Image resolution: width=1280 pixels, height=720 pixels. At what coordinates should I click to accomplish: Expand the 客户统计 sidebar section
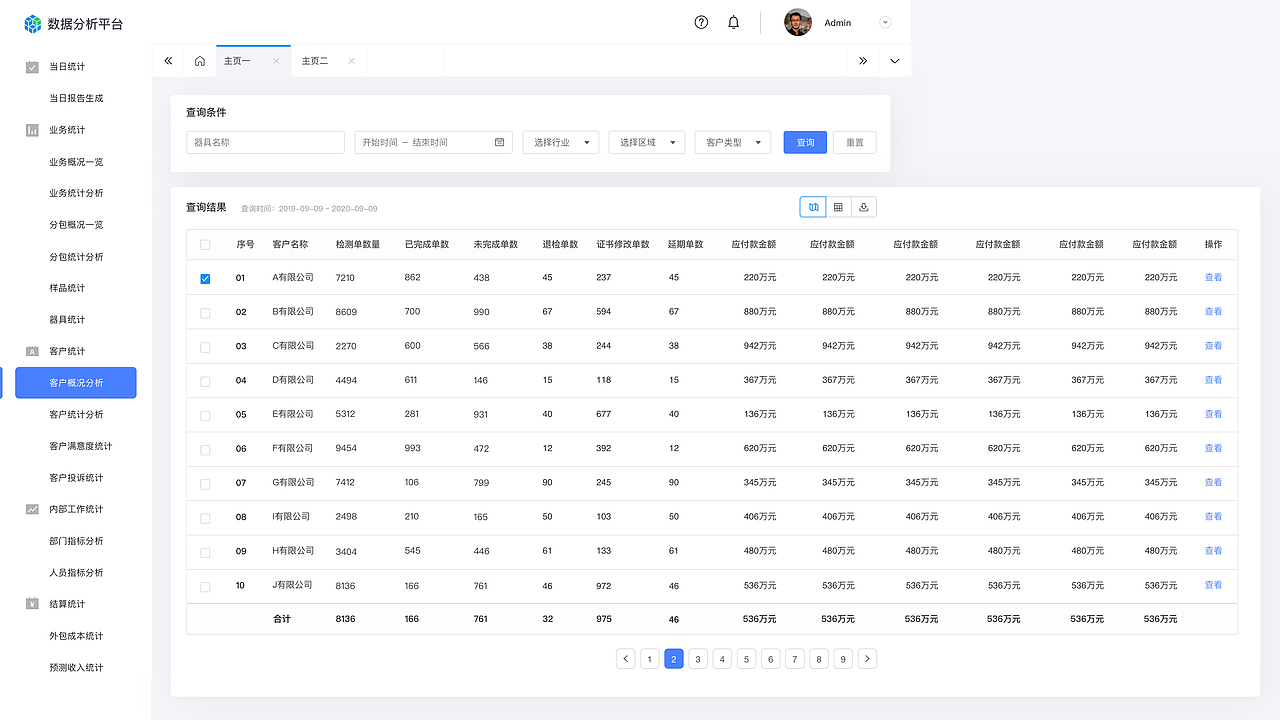pyautogui.click(x=67, y=351)
